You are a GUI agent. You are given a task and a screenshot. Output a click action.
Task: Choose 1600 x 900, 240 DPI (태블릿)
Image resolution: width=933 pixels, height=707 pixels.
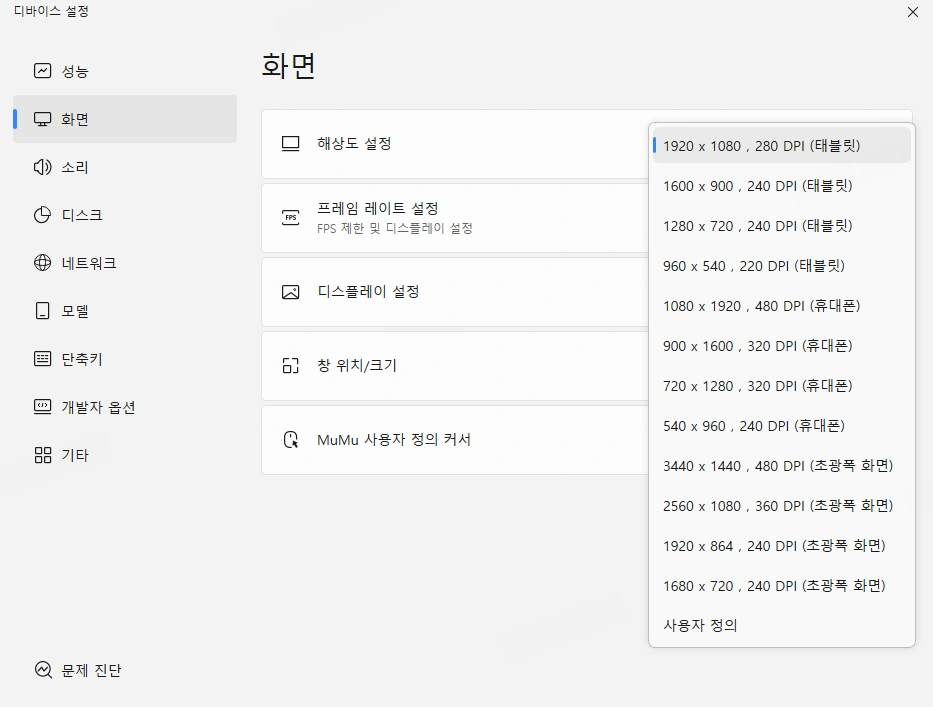coord(782,186)
